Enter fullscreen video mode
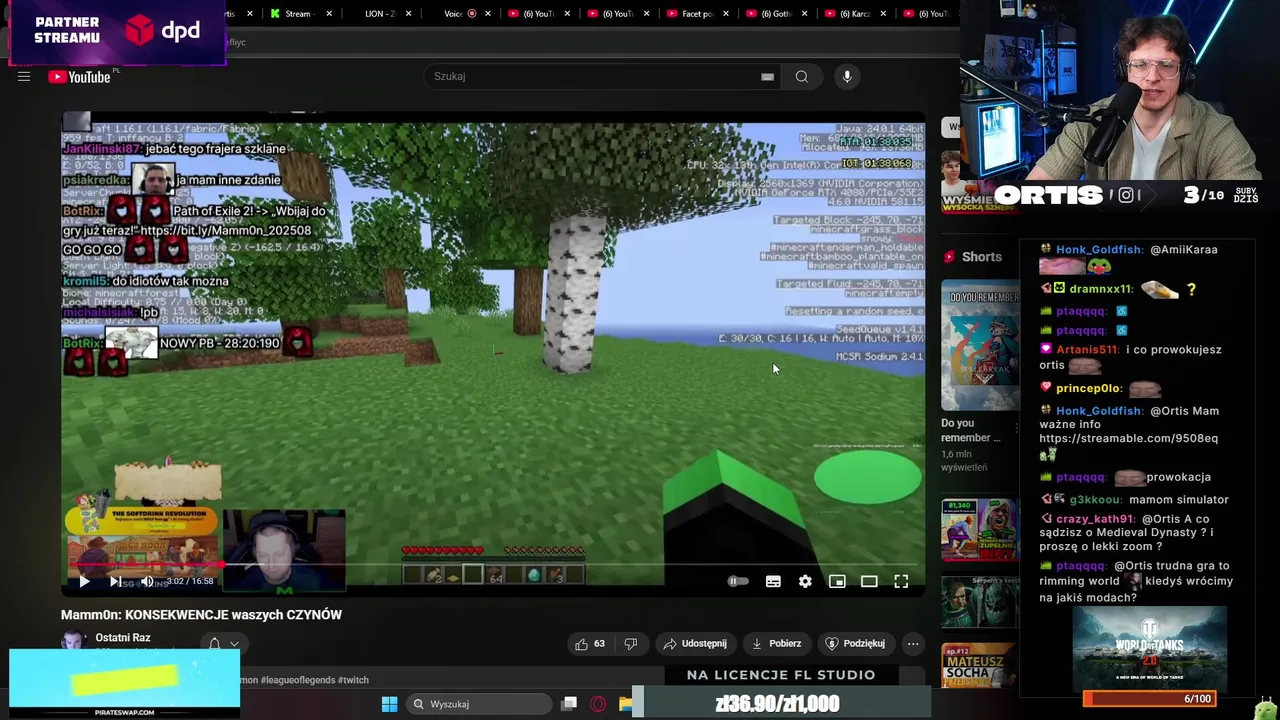This screenshot has height=720, width=1280. pyautogui.click(x=901, y=581)
